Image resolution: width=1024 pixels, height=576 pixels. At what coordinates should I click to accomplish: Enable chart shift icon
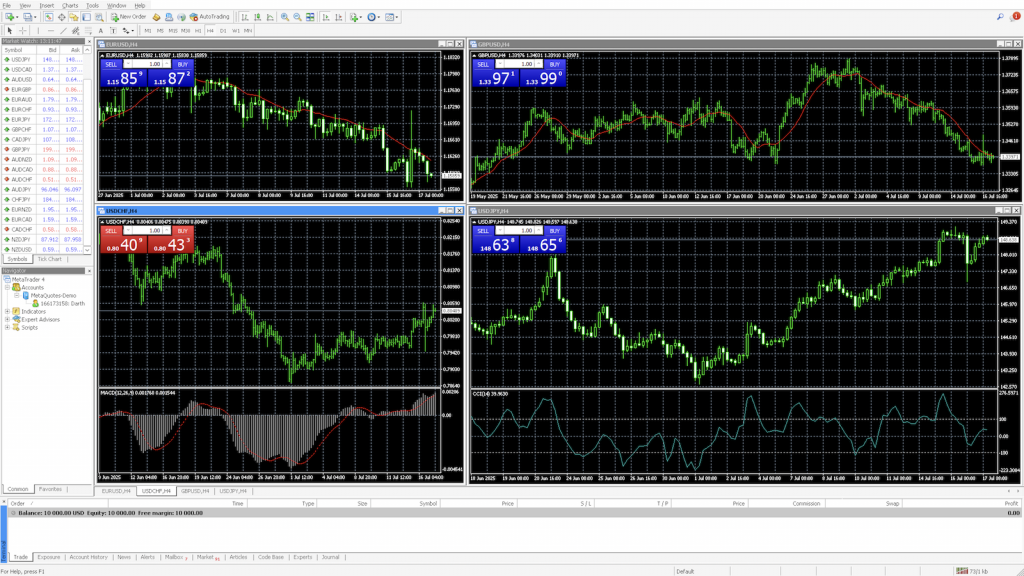pos(338,17)
